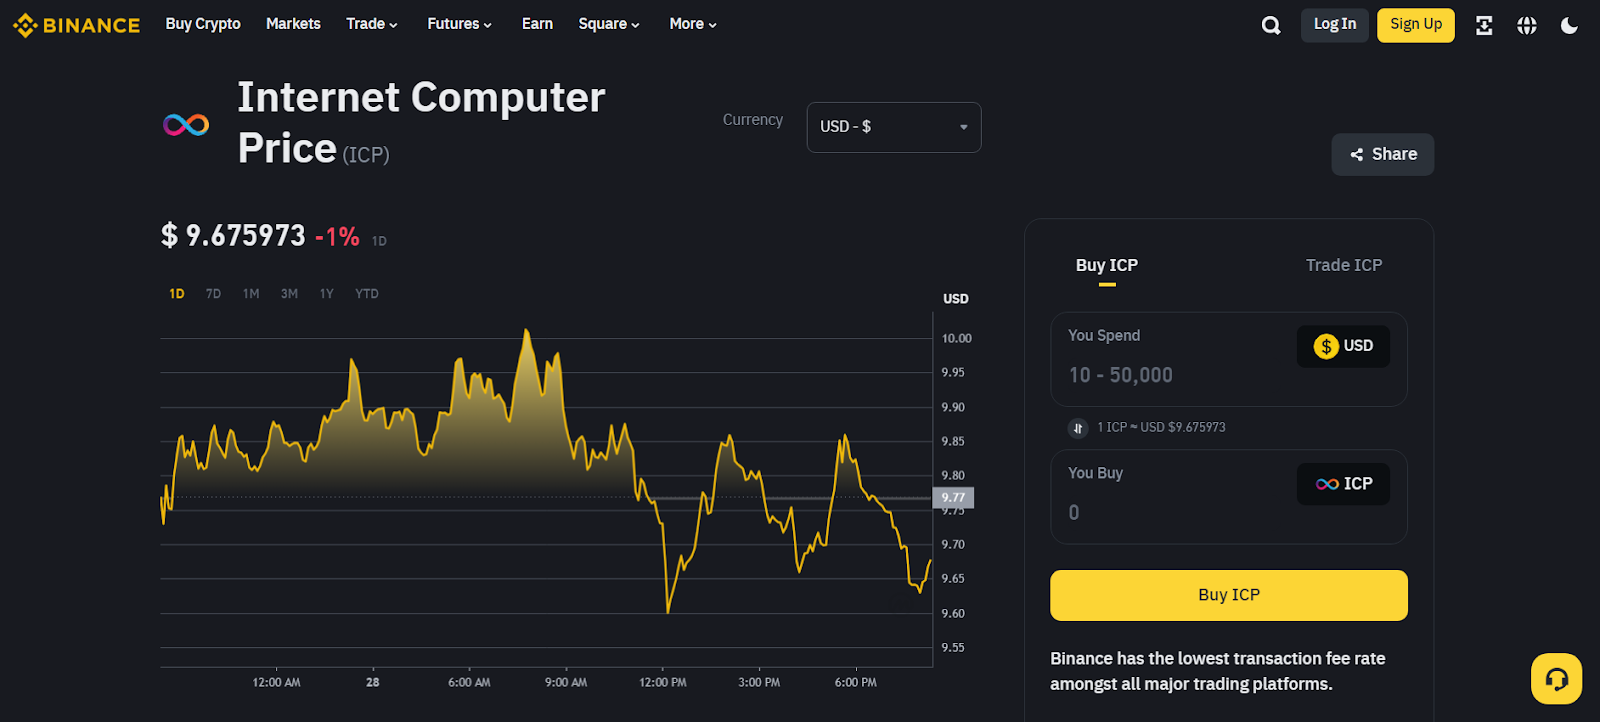The image size is (1600, 722).
Task: Toggle dark mode moon icon
Action: click(x=1569, y=25)
